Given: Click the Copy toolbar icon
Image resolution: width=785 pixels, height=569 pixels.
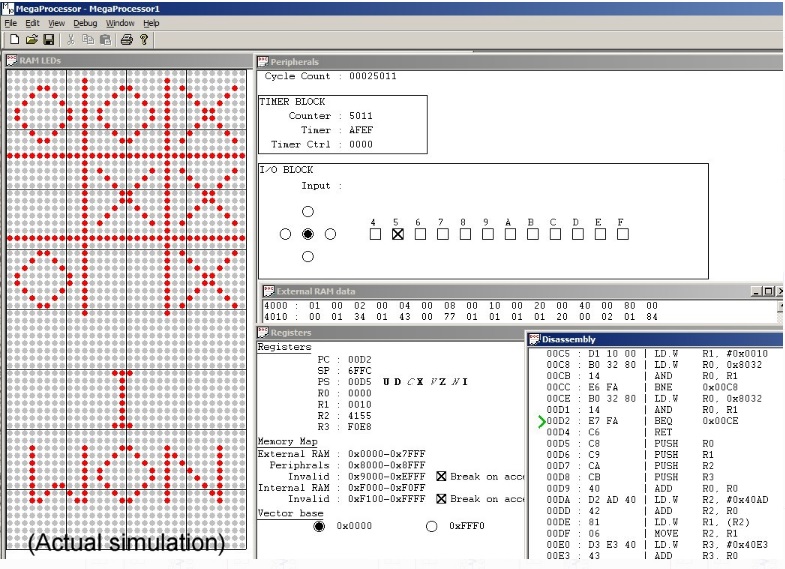Looking at the screenshot, I should 88,40.
